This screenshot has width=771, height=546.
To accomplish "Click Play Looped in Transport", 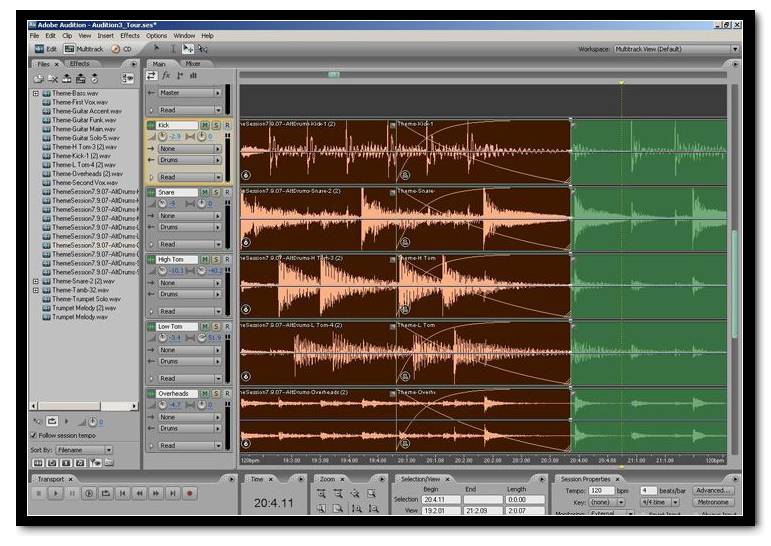I will pos(106,493).
